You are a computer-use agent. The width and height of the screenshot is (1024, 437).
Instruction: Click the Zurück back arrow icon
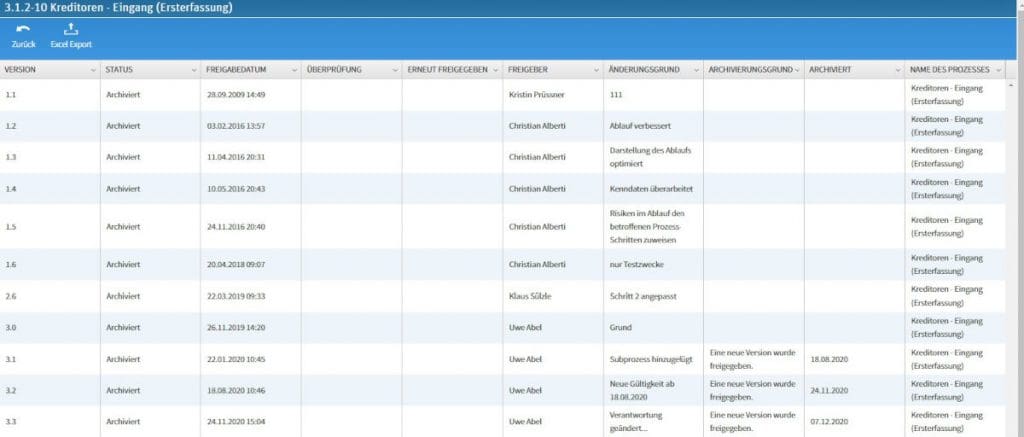[x=22, y=30]
